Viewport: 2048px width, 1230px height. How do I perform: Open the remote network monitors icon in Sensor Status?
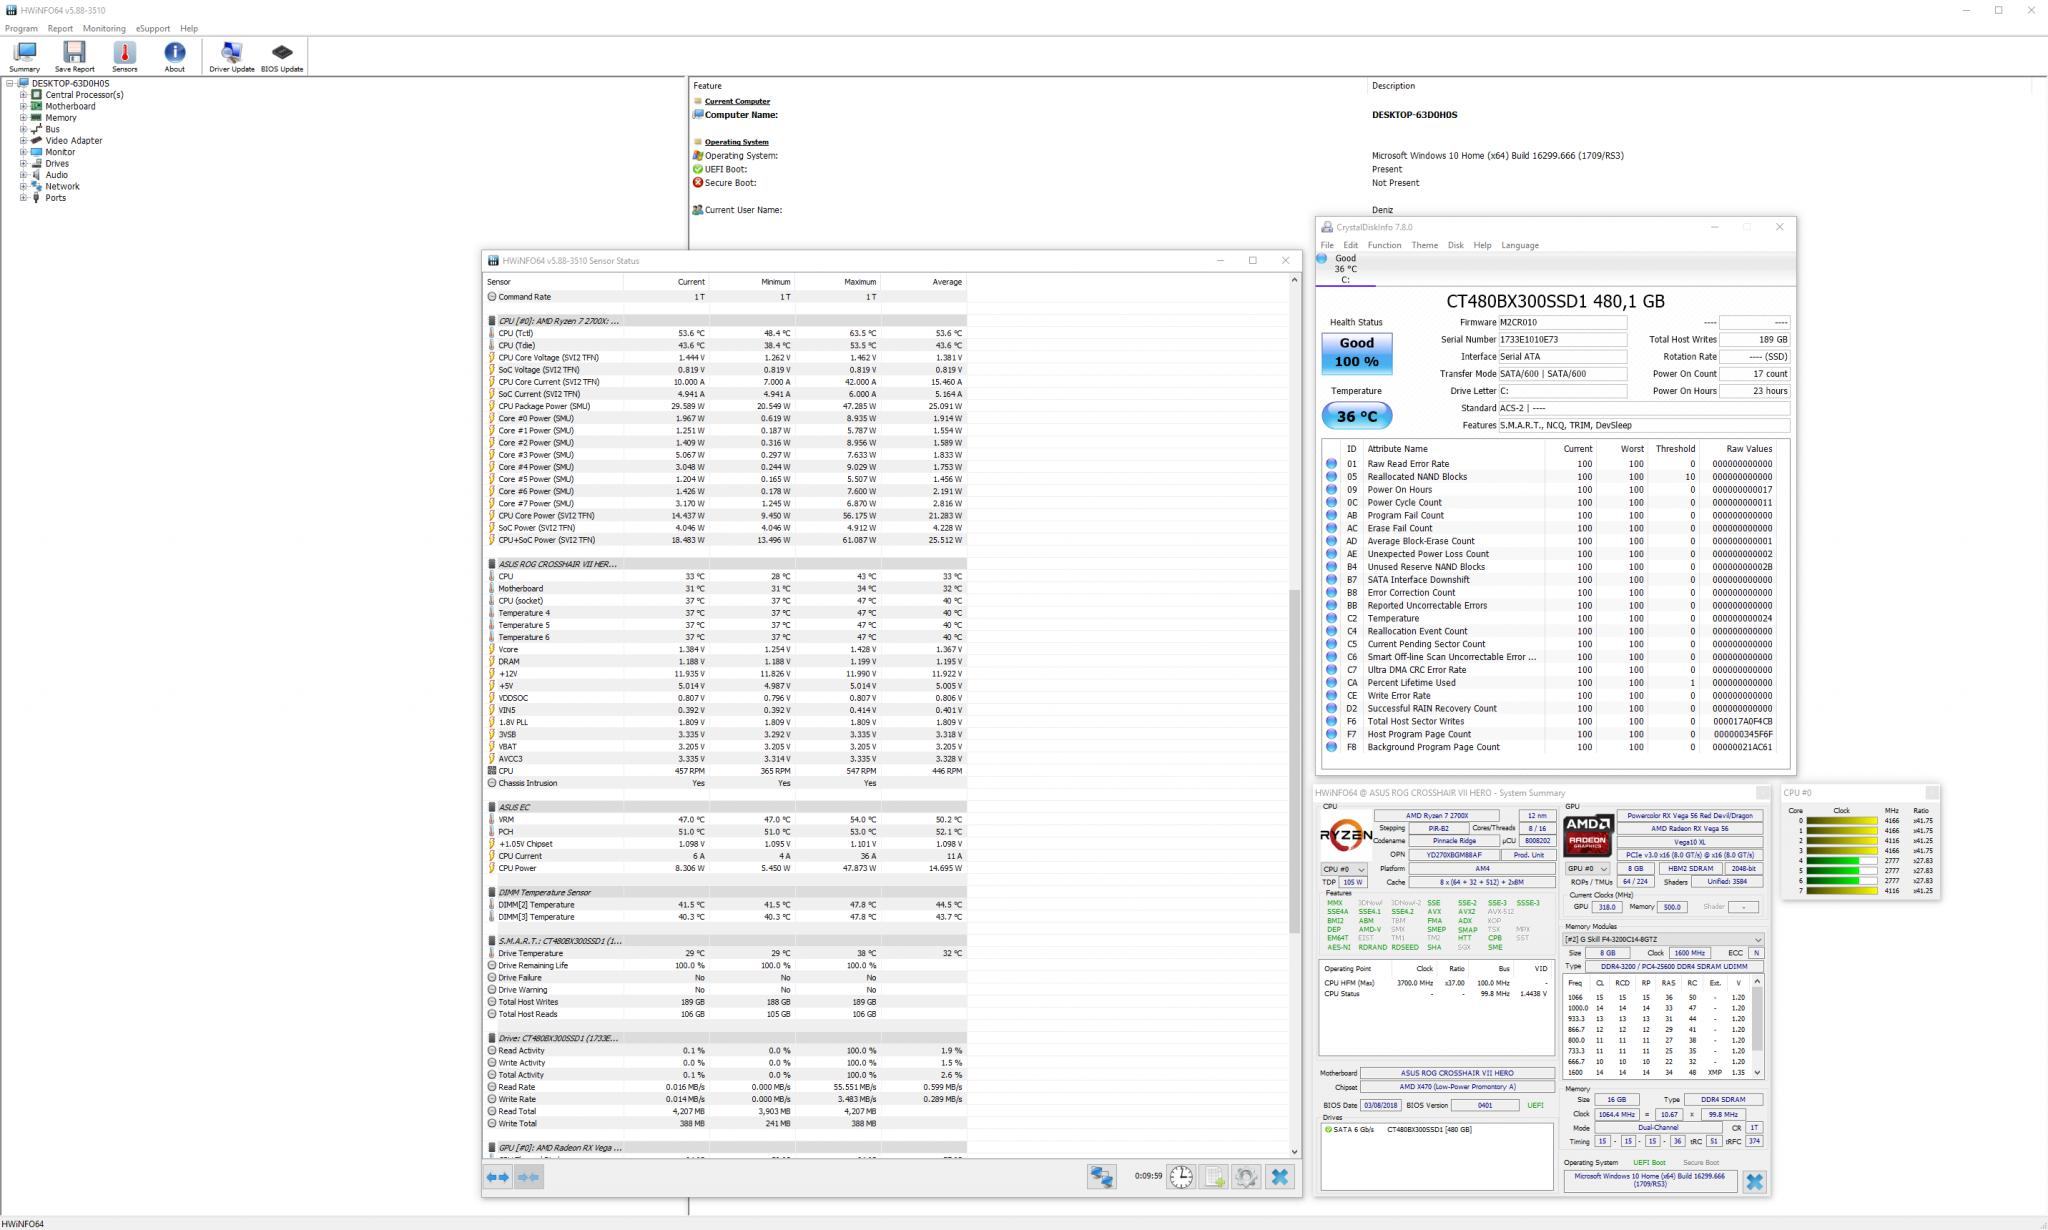pos(1101,1177)
